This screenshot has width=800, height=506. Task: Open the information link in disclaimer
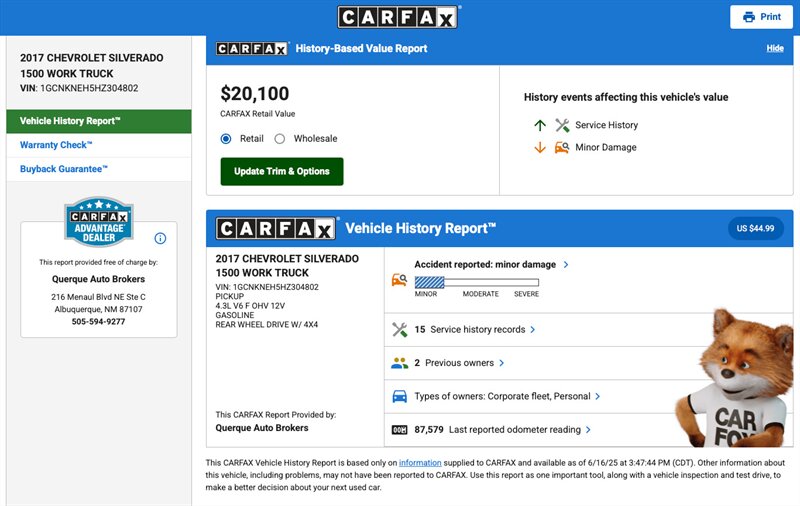pyautogui.click(x=420, y=462)
